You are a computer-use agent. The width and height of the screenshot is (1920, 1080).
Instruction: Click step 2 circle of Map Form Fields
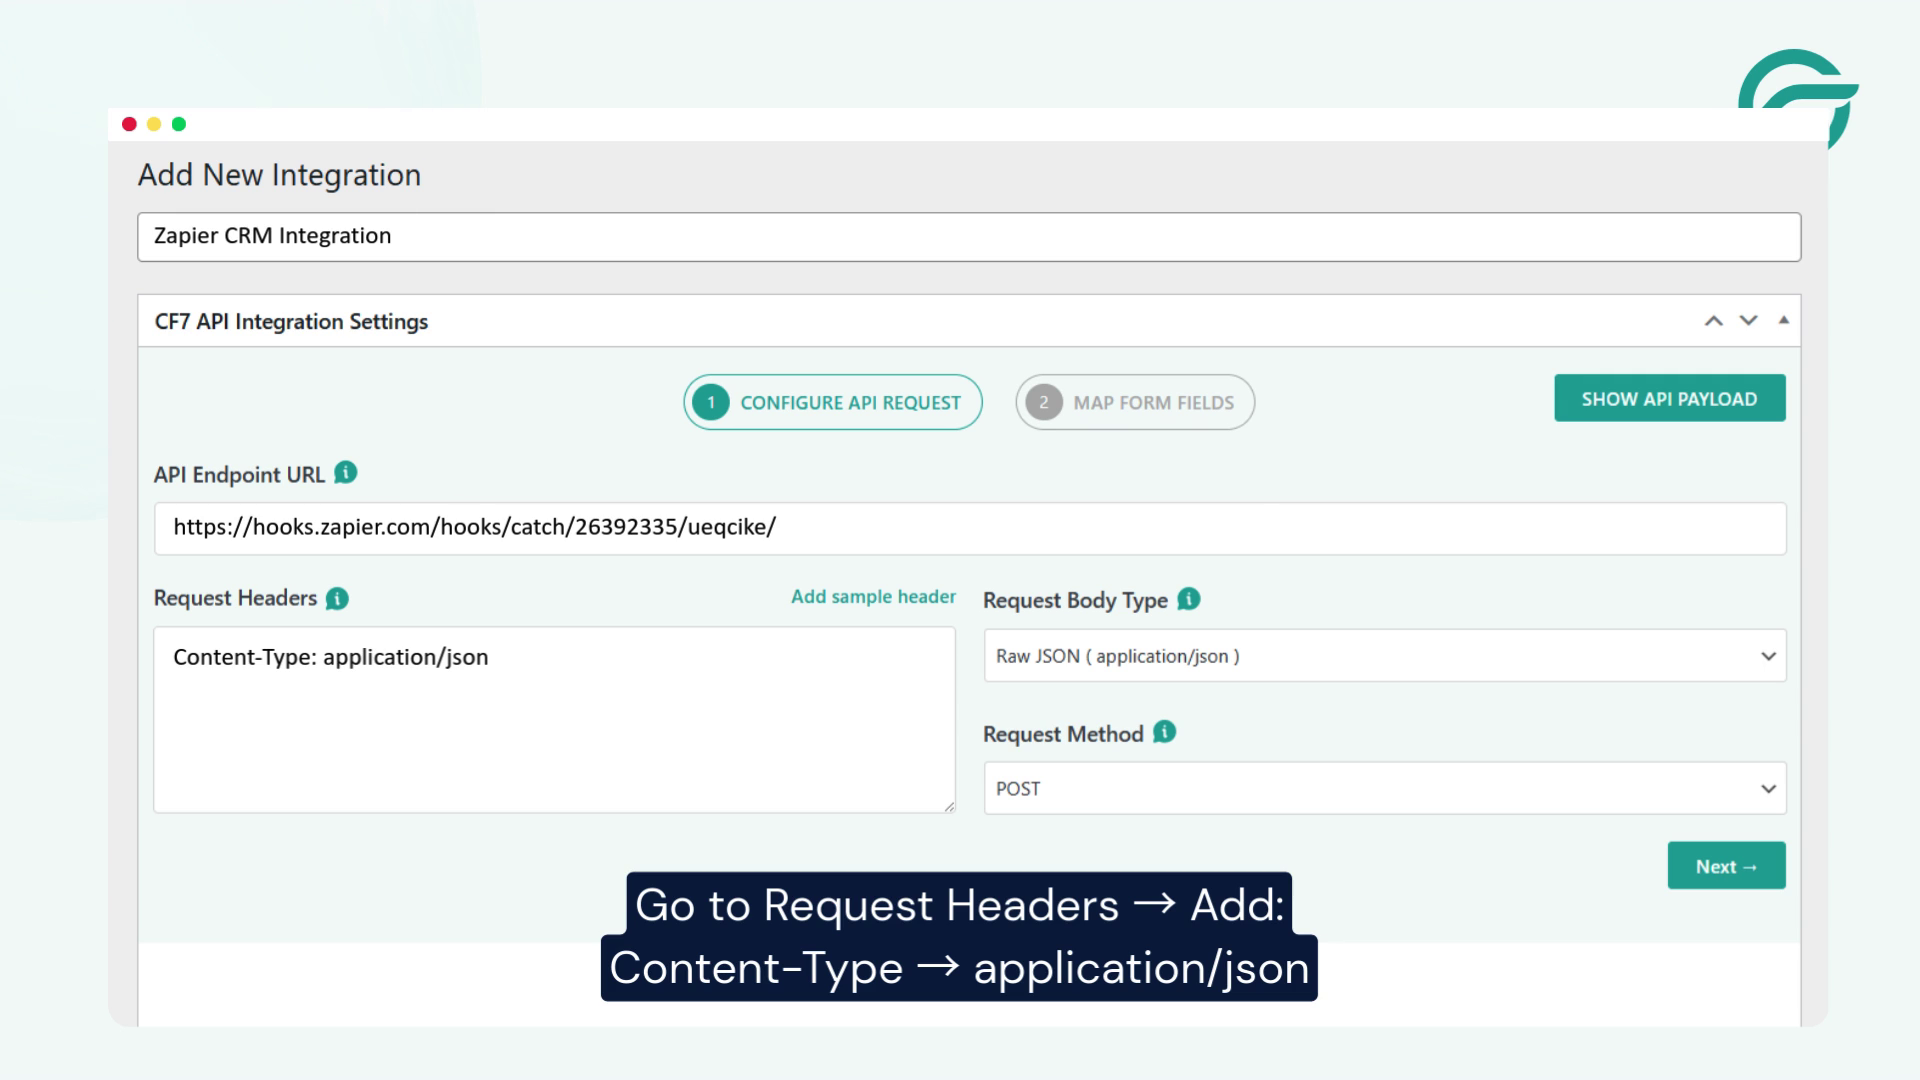[x=1043, y=402]
